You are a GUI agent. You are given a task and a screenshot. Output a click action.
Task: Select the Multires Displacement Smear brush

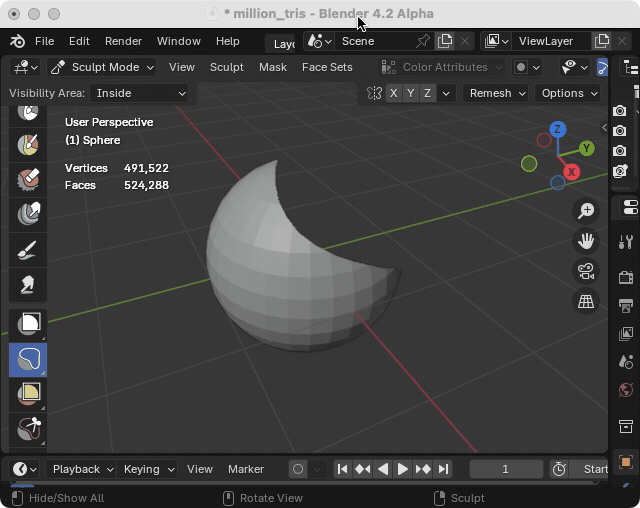(28, 214)
